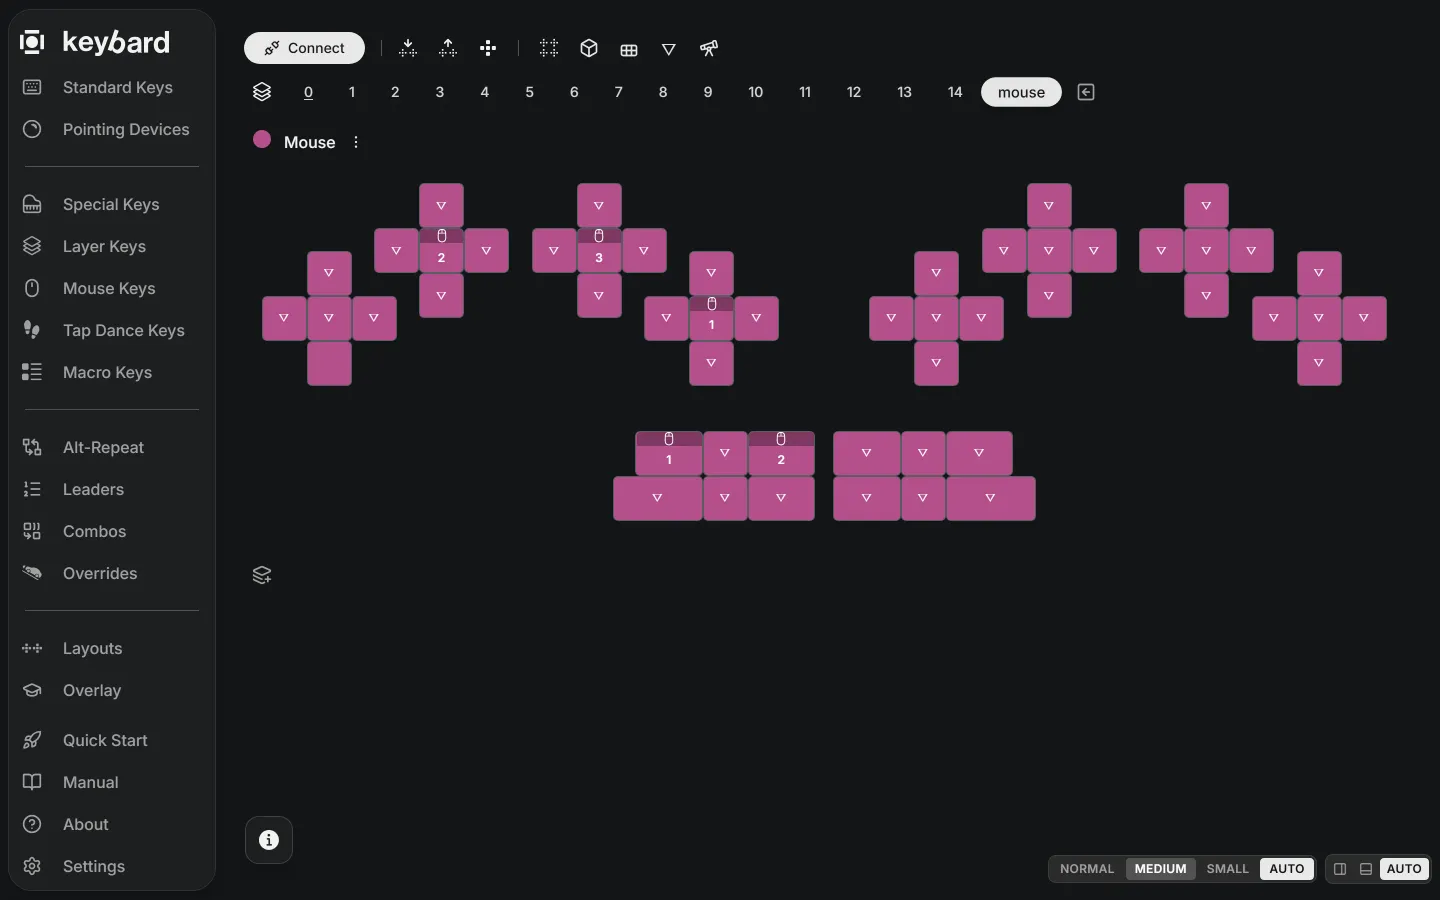The width and height of the screenshot is (1440, 900).
Task: Set key size to AUTO
Action: pyautogui.click(x=1286, y=869)
